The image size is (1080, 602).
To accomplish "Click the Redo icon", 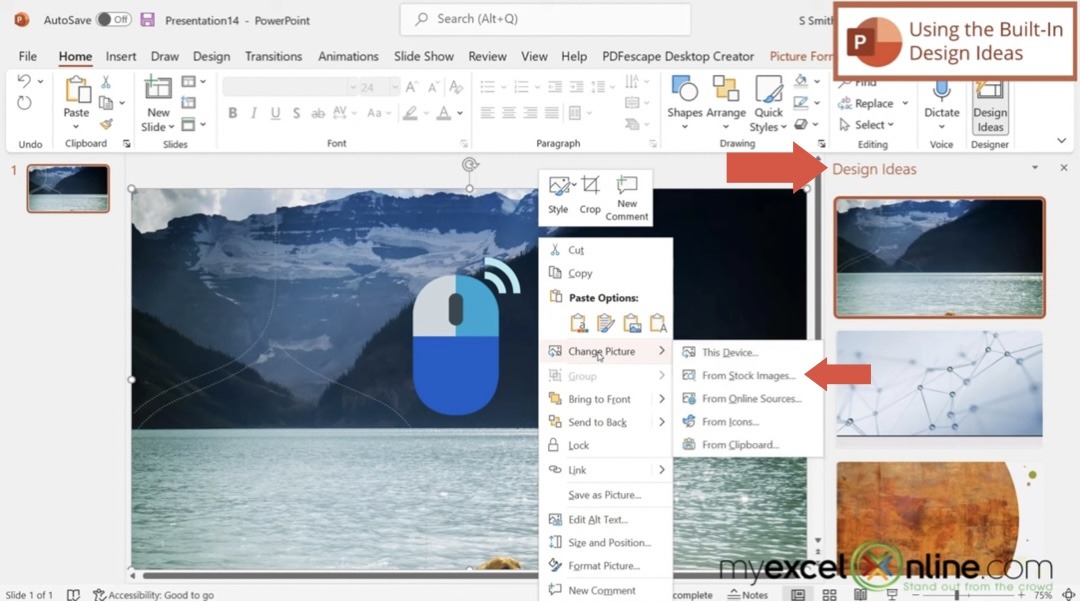I will click(24, 103).
